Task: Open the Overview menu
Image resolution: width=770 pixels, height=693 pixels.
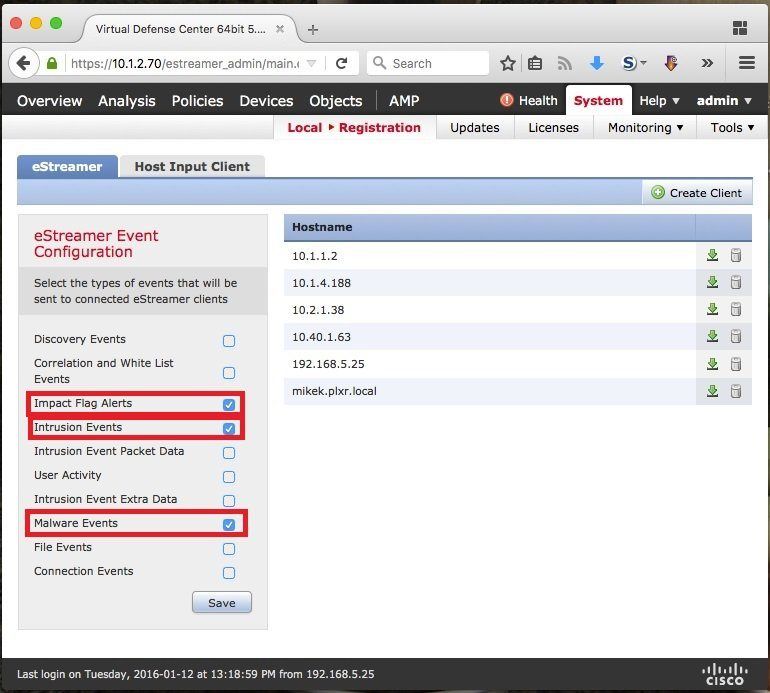Action: [49, 101]
